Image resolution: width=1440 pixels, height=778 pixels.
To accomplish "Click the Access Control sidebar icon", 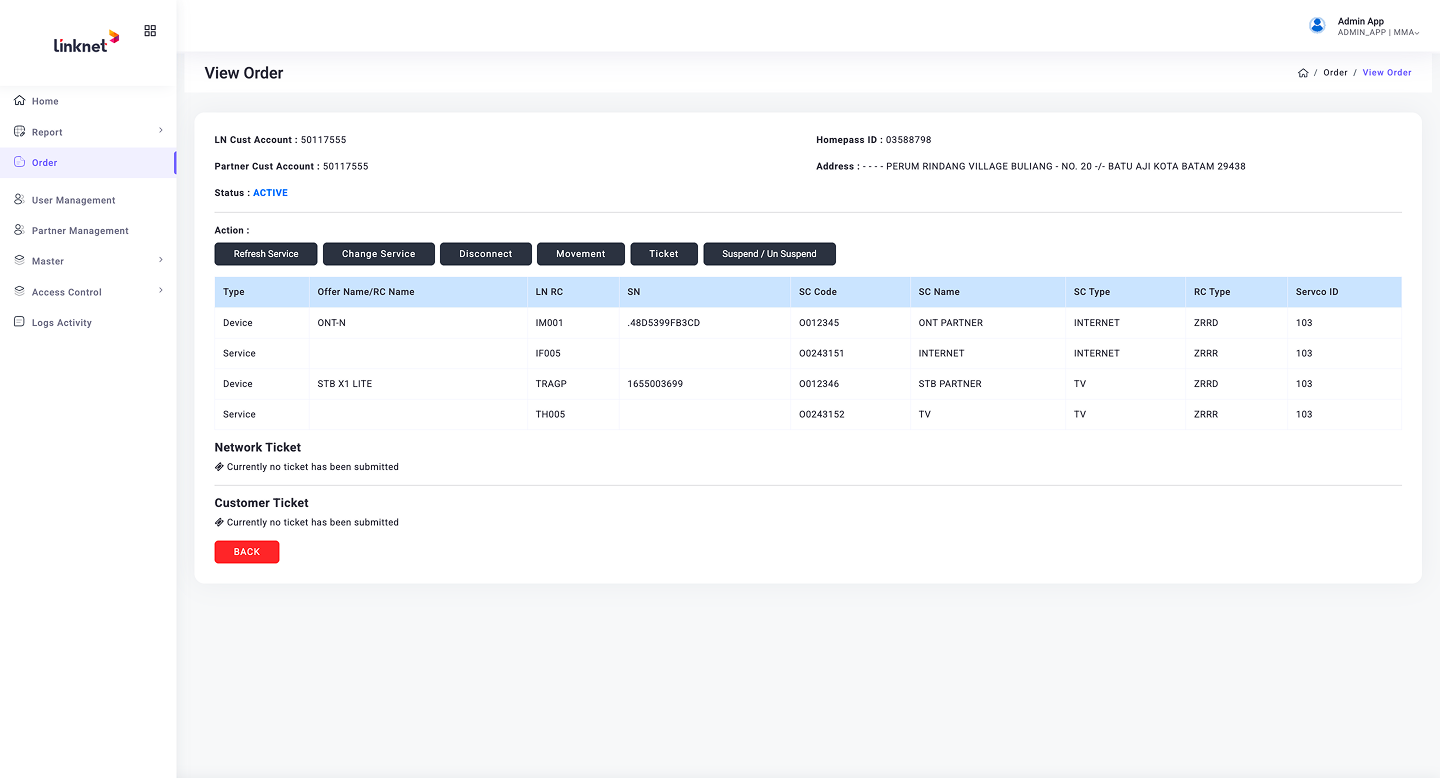I will tap(20, 291).
